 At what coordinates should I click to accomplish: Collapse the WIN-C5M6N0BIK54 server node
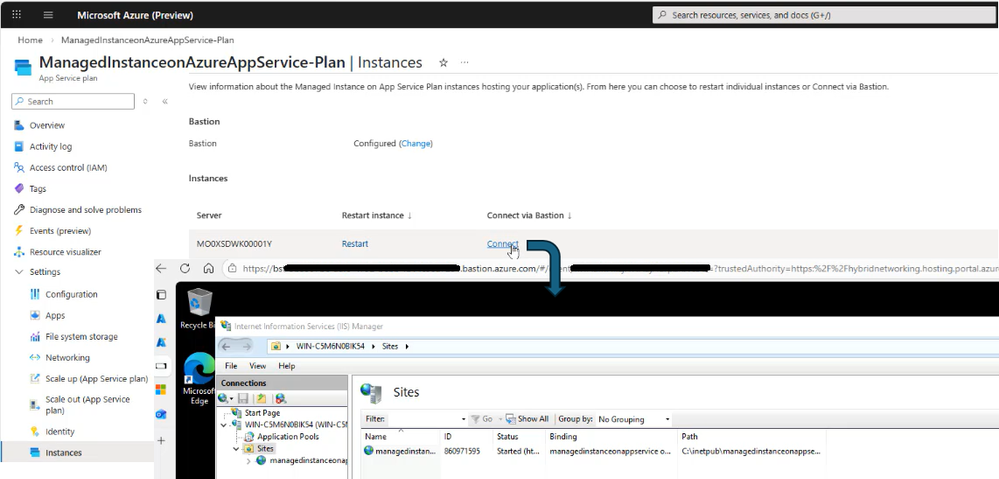click(224, 424)
